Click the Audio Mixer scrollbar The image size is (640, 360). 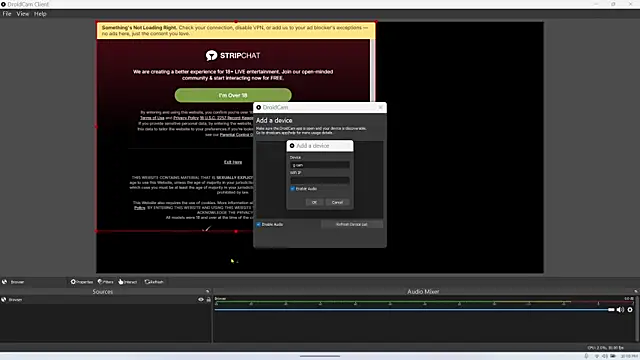pyautogui.click(x=638, y=318)
